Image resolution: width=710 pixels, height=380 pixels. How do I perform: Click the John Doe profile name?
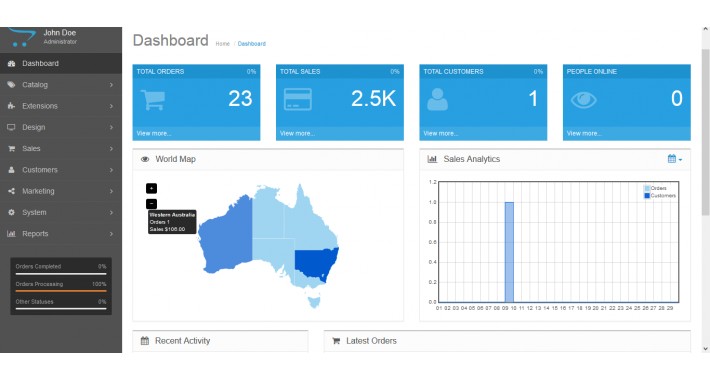pyautogui.click(x=60, y=33)
